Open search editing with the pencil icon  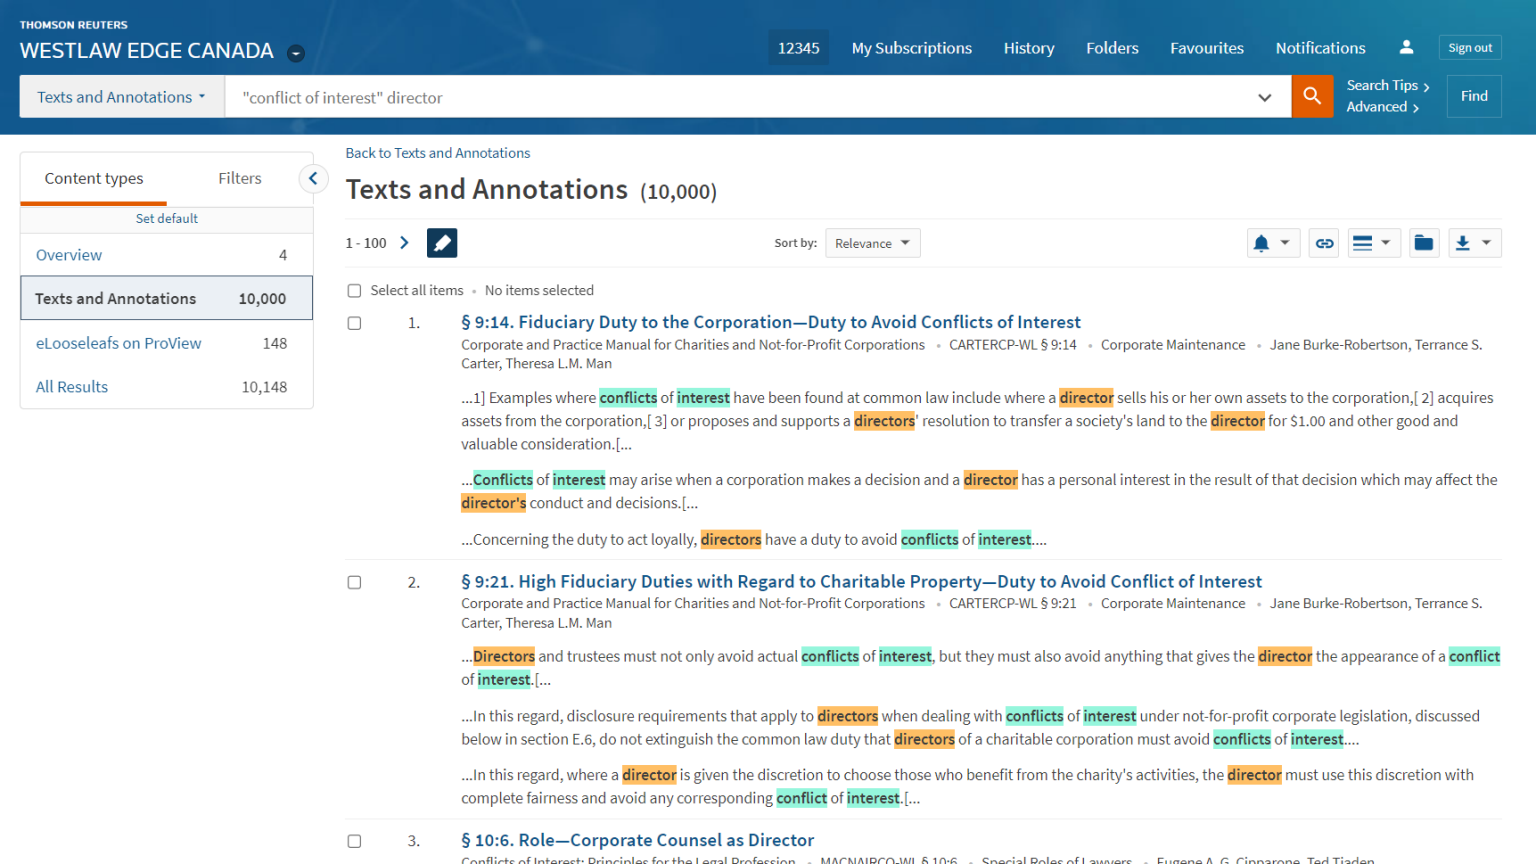click(441, 242)
